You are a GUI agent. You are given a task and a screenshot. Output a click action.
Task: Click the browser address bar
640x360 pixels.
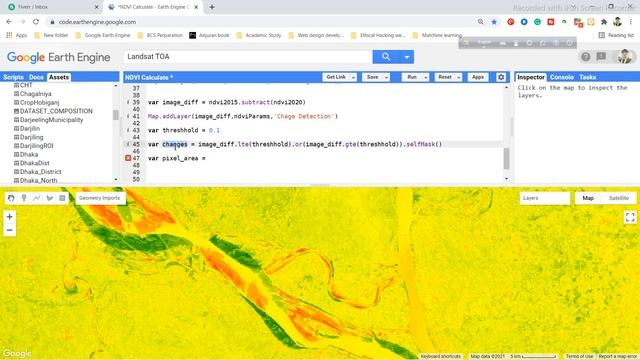tap(261, 22)
